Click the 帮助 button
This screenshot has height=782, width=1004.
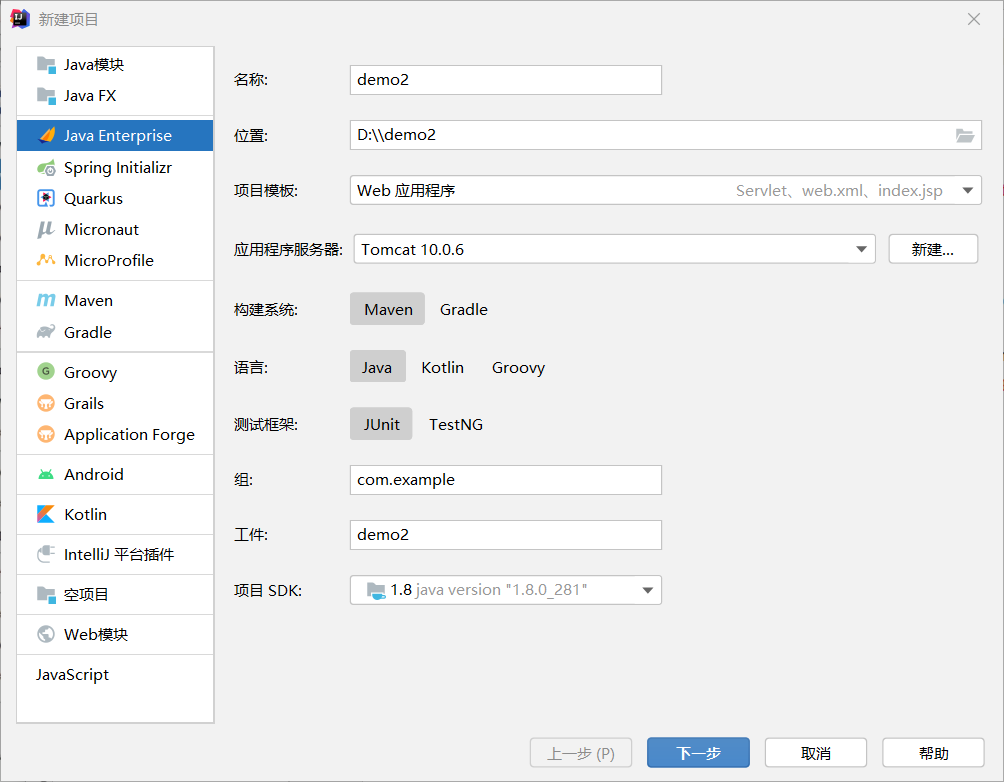pos(934,753)
